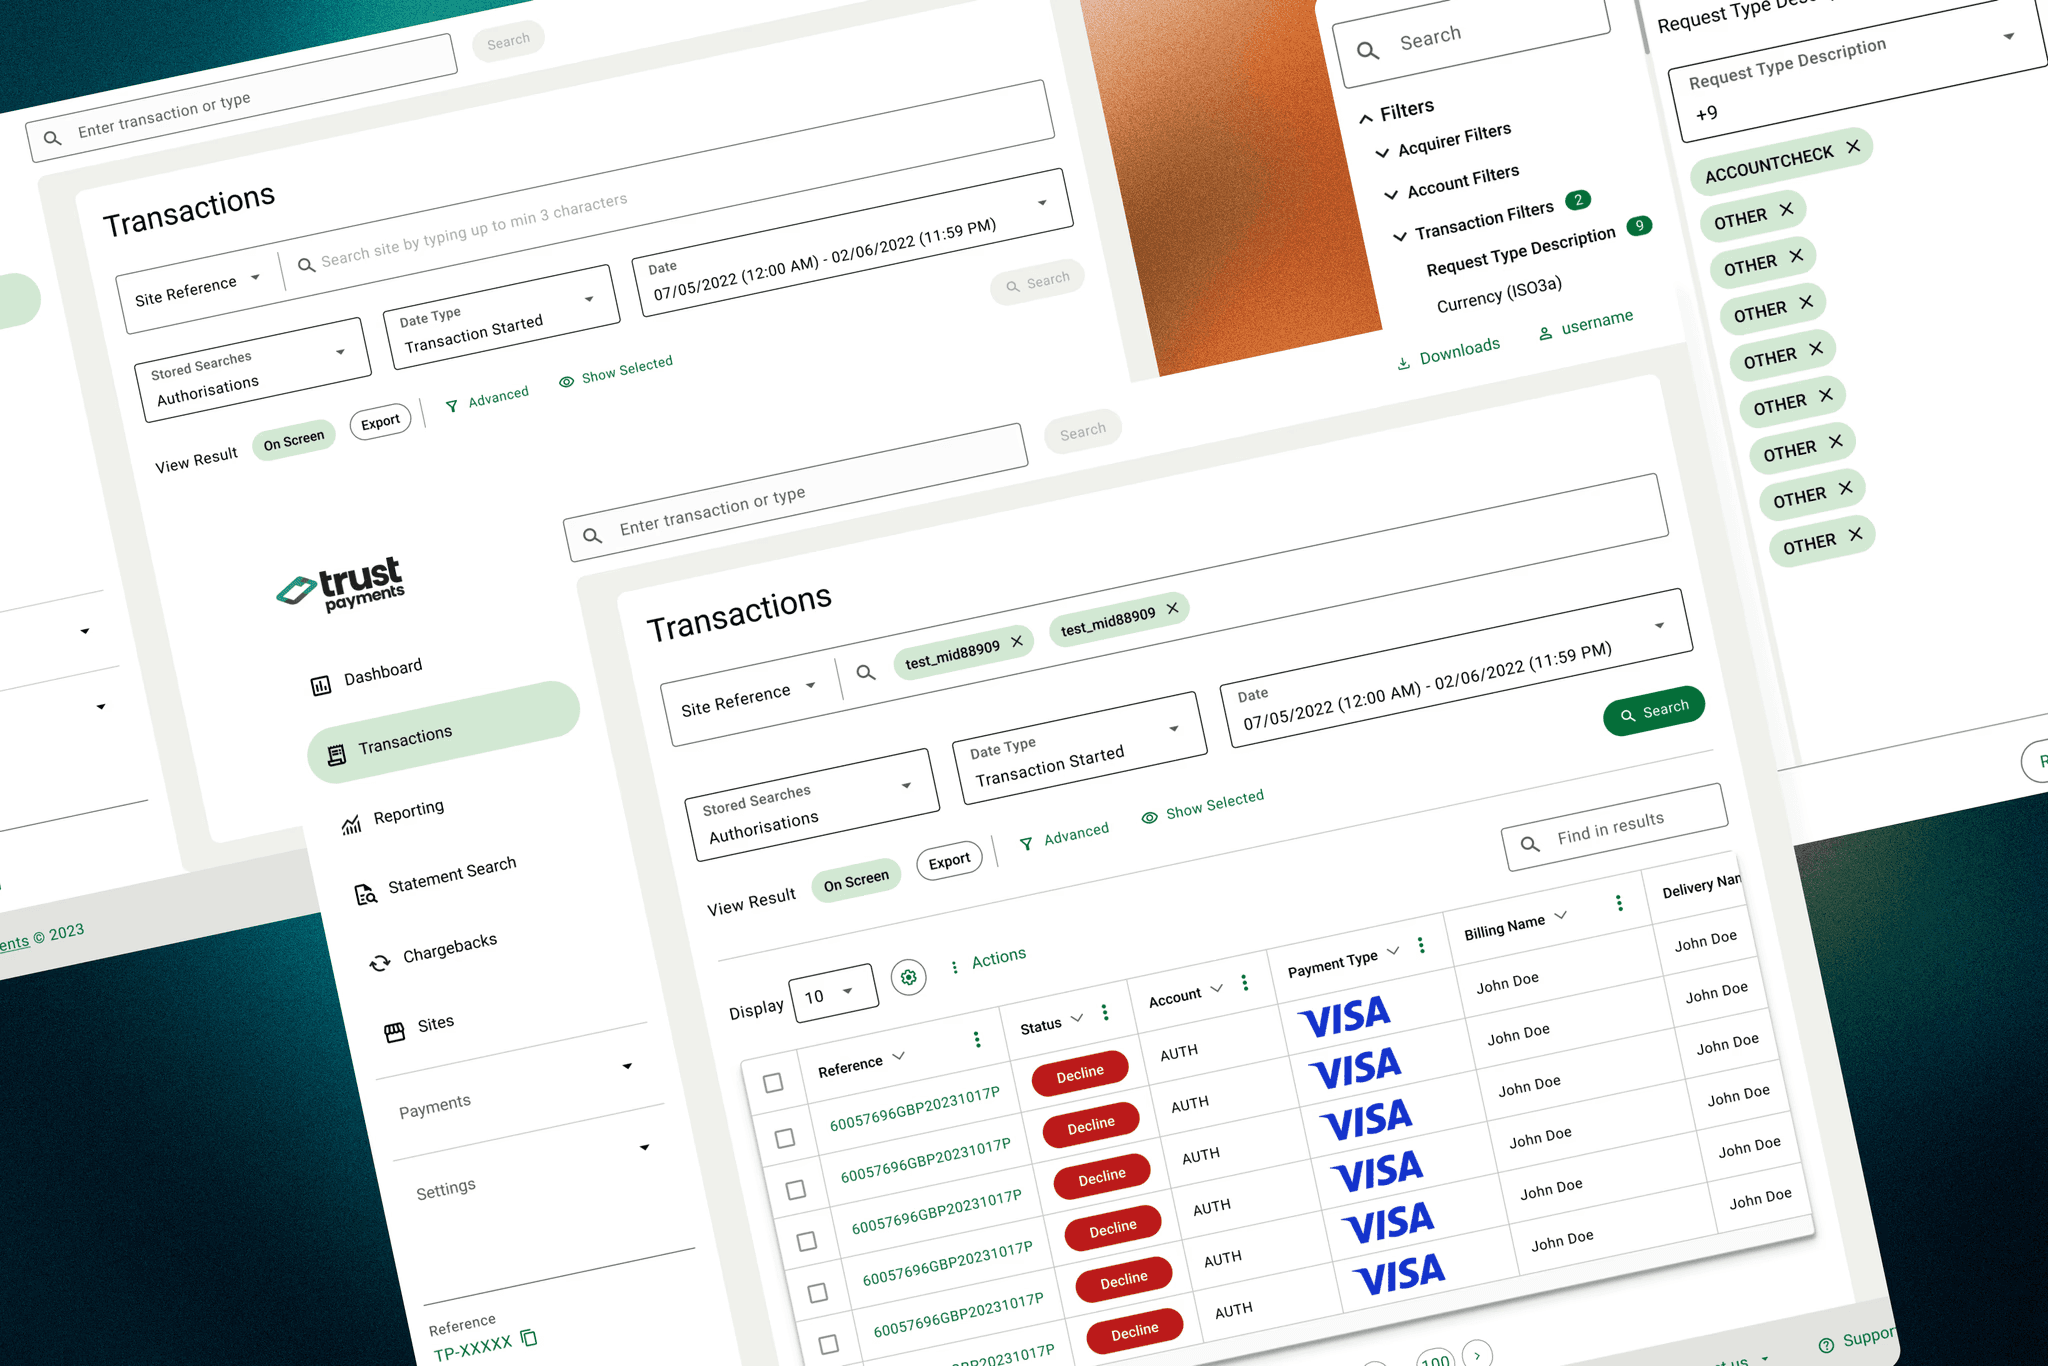Click the Sites storefront icon
Image resolution: width=2048 pixels, height=1366 pixels.
coord(395,1033)
